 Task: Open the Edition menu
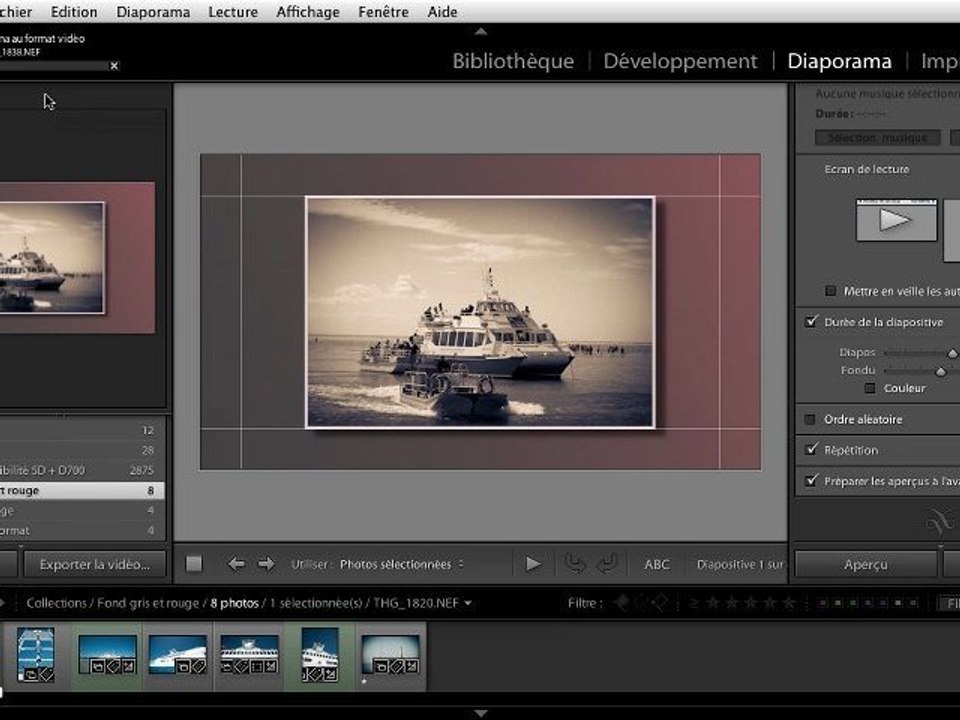(x=74, y=12)
